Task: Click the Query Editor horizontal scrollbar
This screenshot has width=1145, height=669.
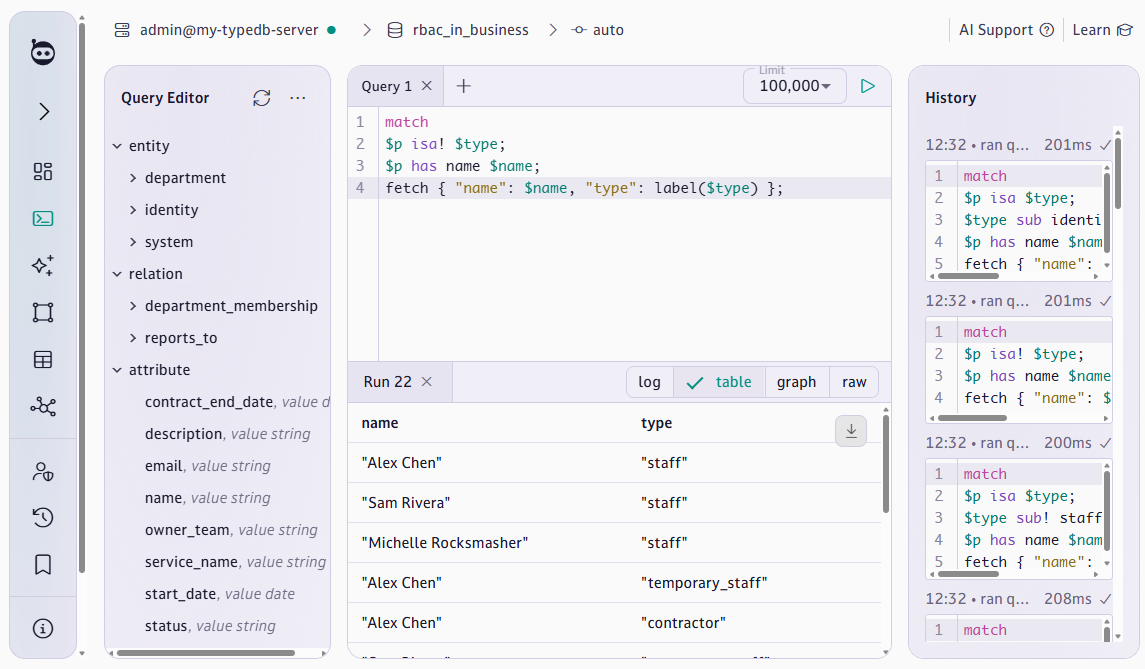Action: [x=207, y=653]
